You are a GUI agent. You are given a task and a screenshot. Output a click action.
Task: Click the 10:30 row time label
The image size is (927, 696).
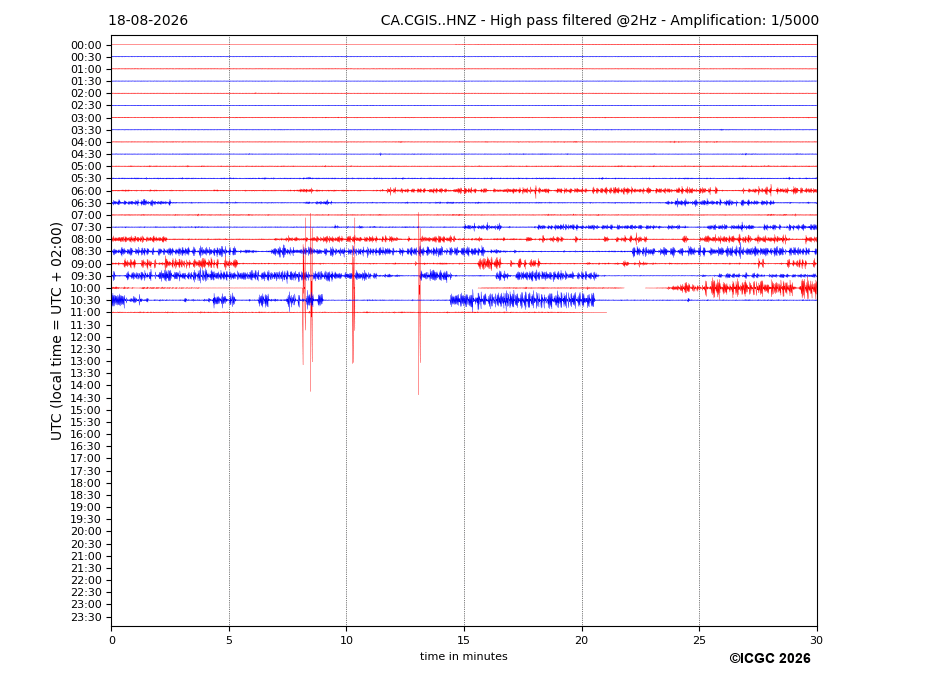pos(86,300)
